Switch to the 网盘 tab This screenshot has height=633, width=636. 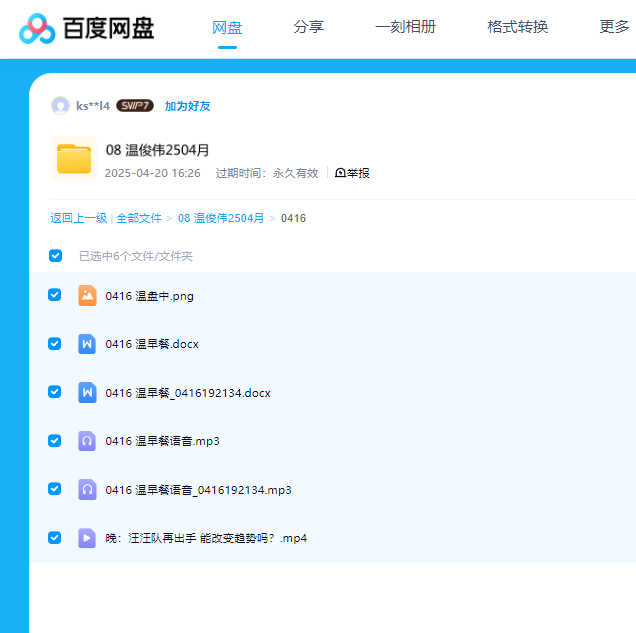click(227, 27)
